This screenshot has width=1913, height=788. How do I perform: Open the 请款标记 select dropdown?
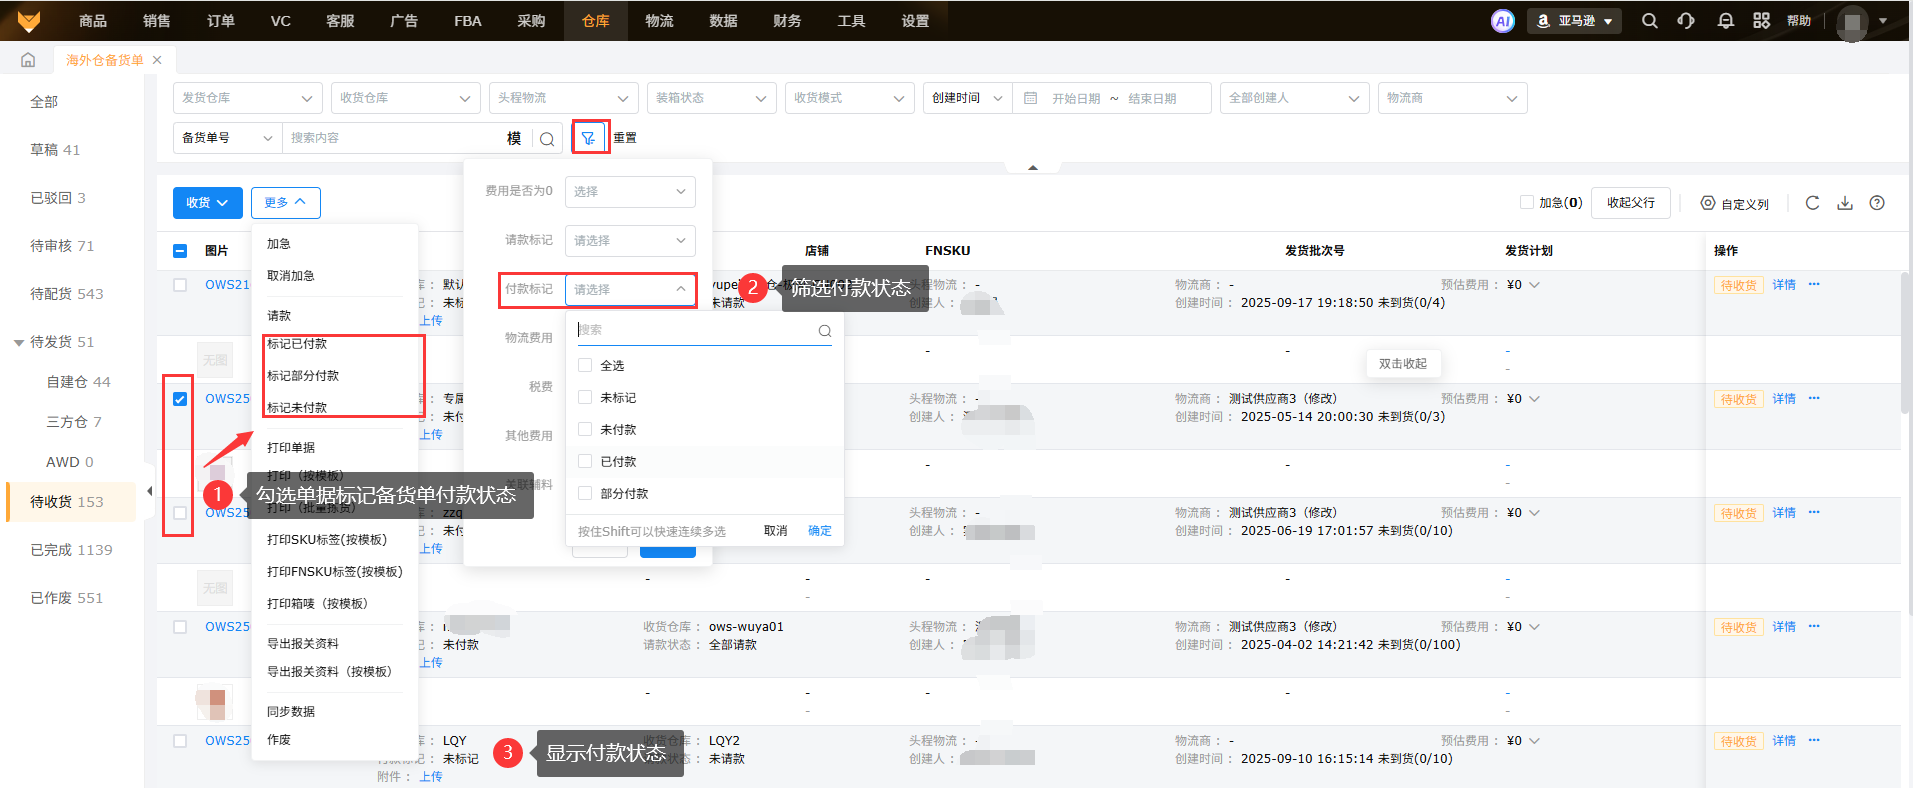(630, 240)
